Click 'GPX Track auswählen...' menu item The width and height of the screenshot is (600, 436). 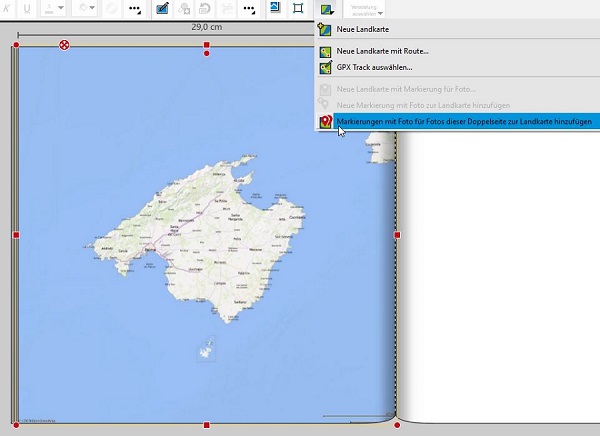[x=374, y=68]
